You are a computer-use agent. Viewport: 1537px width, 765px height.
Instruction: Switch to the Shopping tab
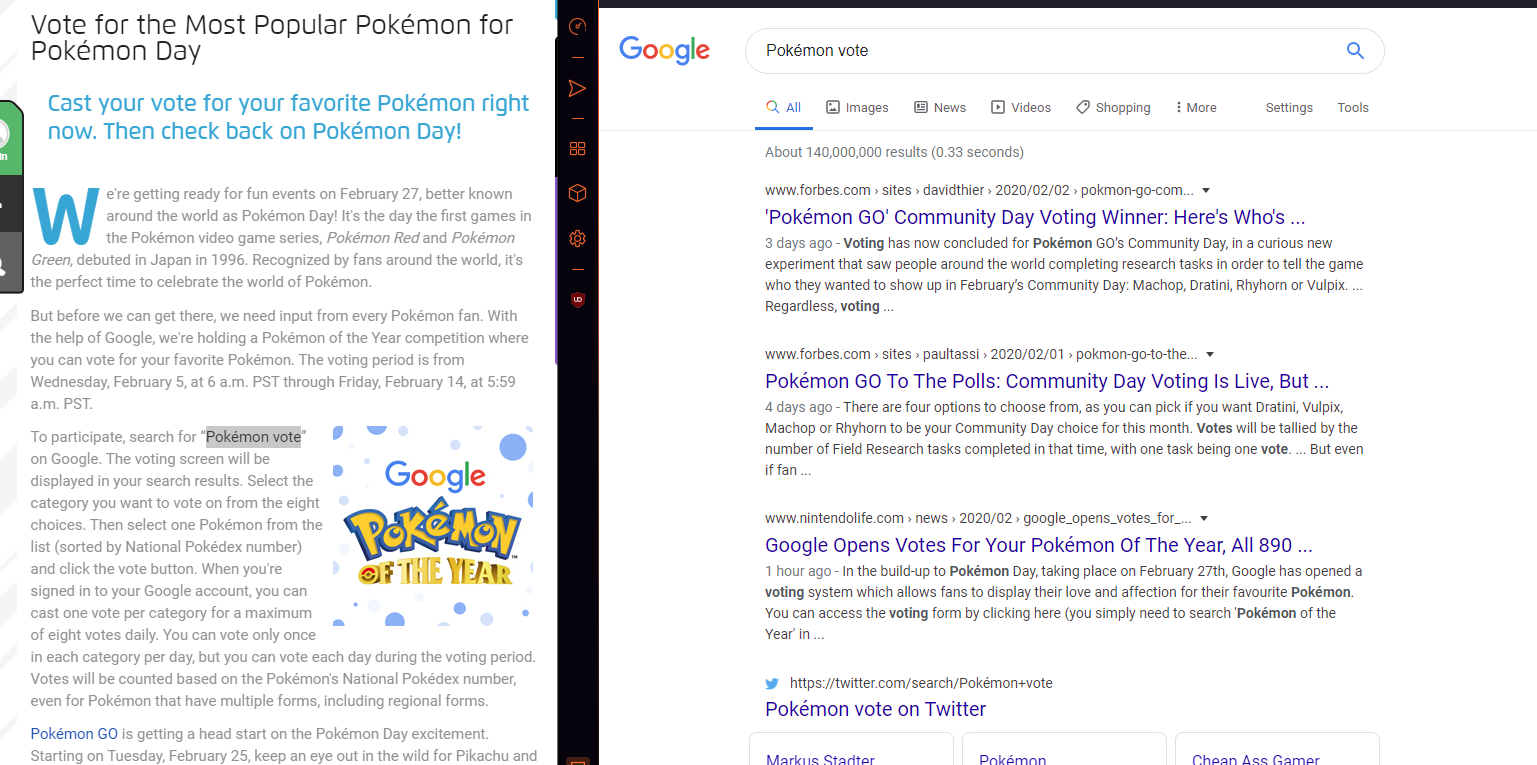(1113, 108)
